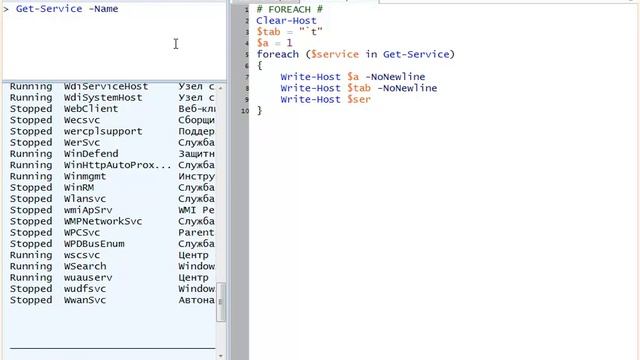This screenshot has height=360, width=640.
Task: Click the WwanSvc service name
Action: click(85, 300)
